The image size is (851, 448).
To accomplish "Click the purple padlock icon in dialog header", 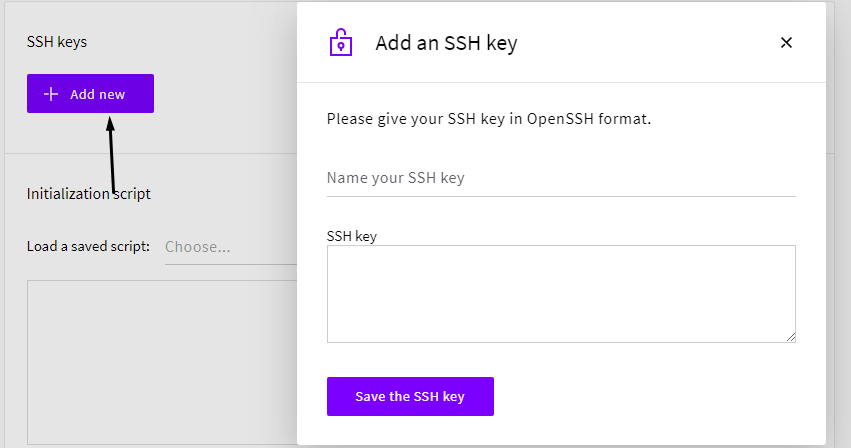I will tap(341, 42).
